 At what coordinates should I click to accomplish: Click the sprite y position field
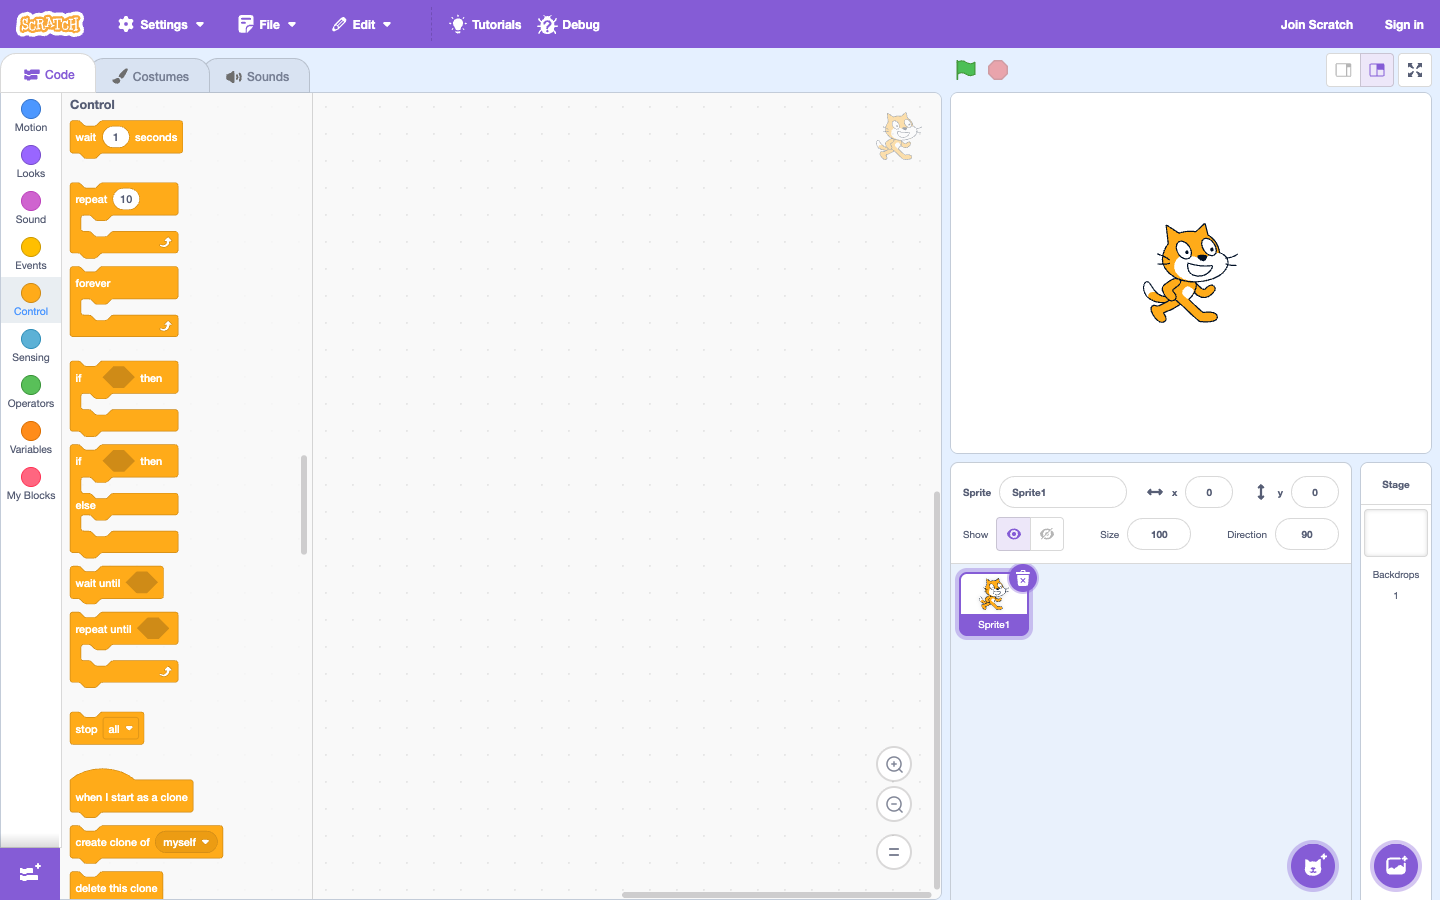tap(1315, 492)
